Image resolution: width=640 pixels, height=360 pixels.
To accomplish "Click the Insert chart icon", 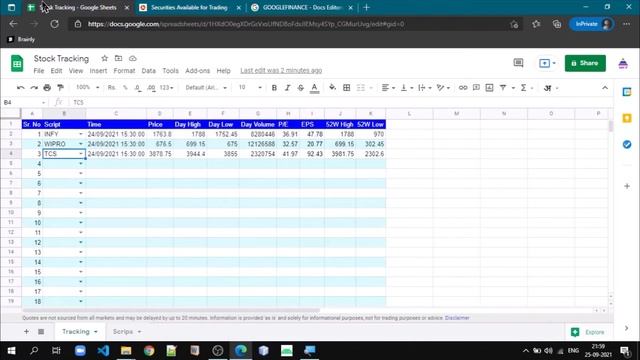I will 489,88.
